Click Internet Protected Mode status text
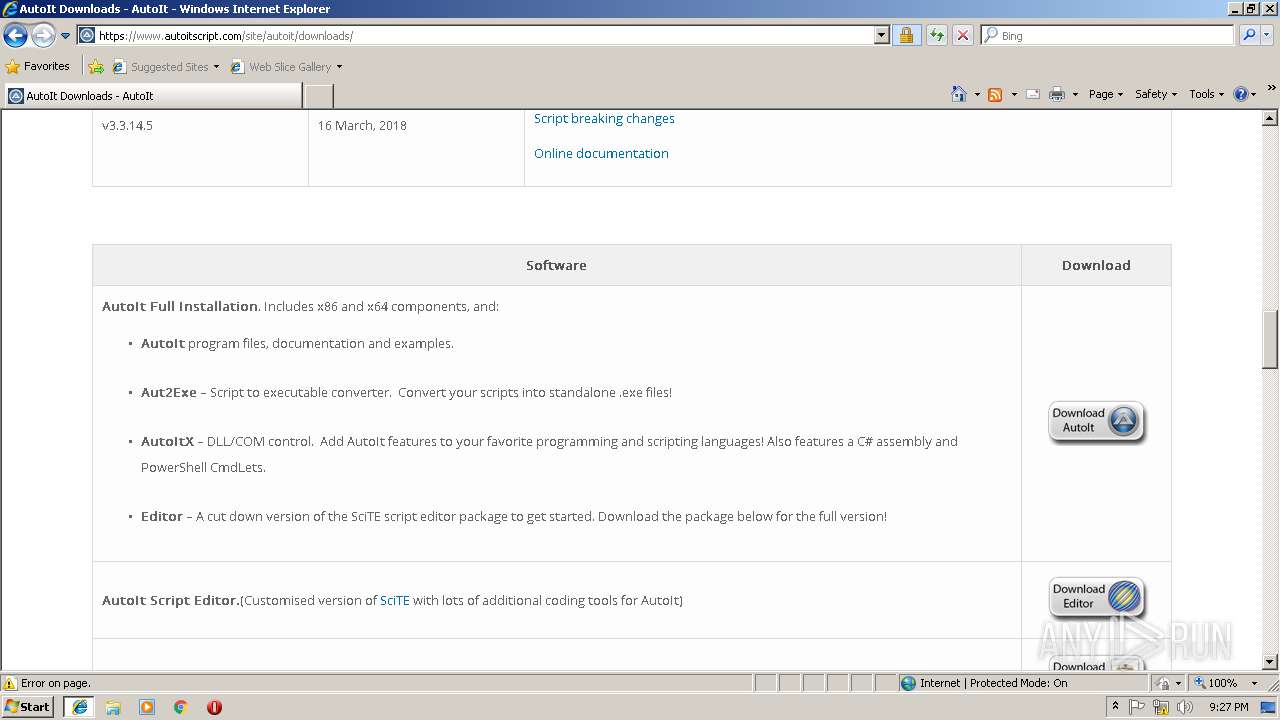This screenshot has height=720, width=1280. click(993, 683)
